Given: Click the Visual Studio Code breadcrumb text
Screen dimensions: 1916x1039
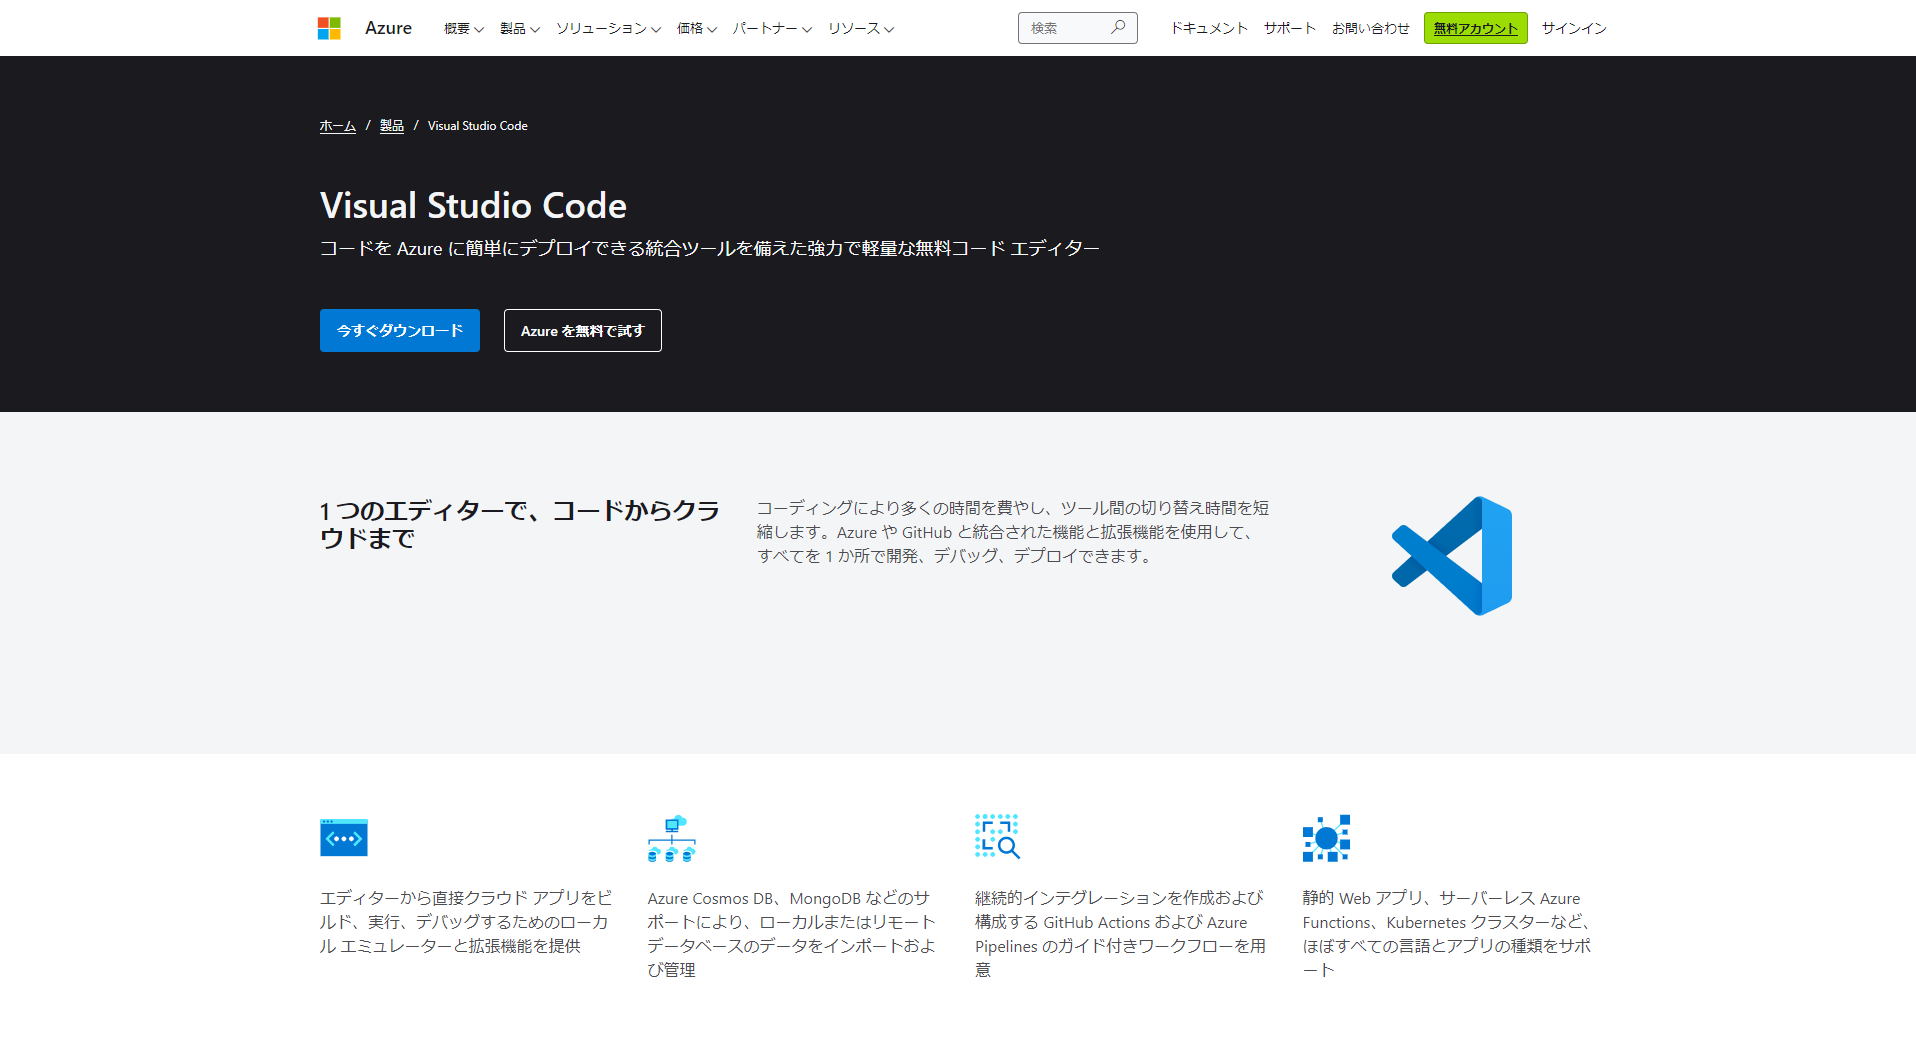Looking at the screenshot, I should coord(478,126).
